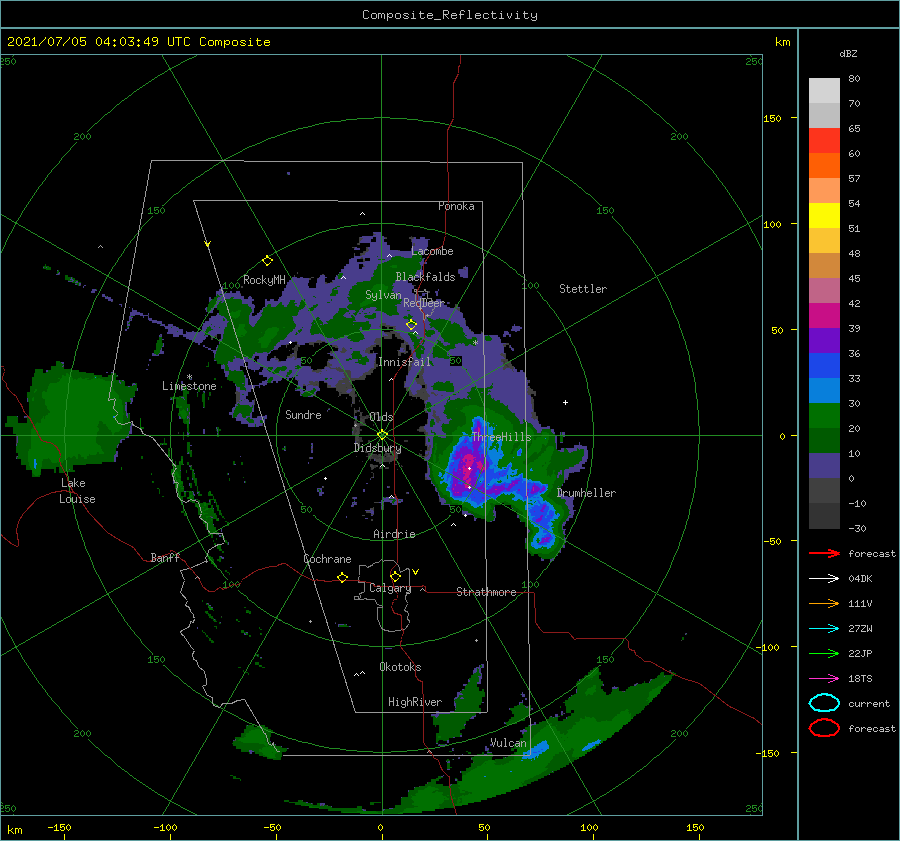Click the RedDeer city label
Image resolution: width=900 pixels, height=841 pixels.
424,303
